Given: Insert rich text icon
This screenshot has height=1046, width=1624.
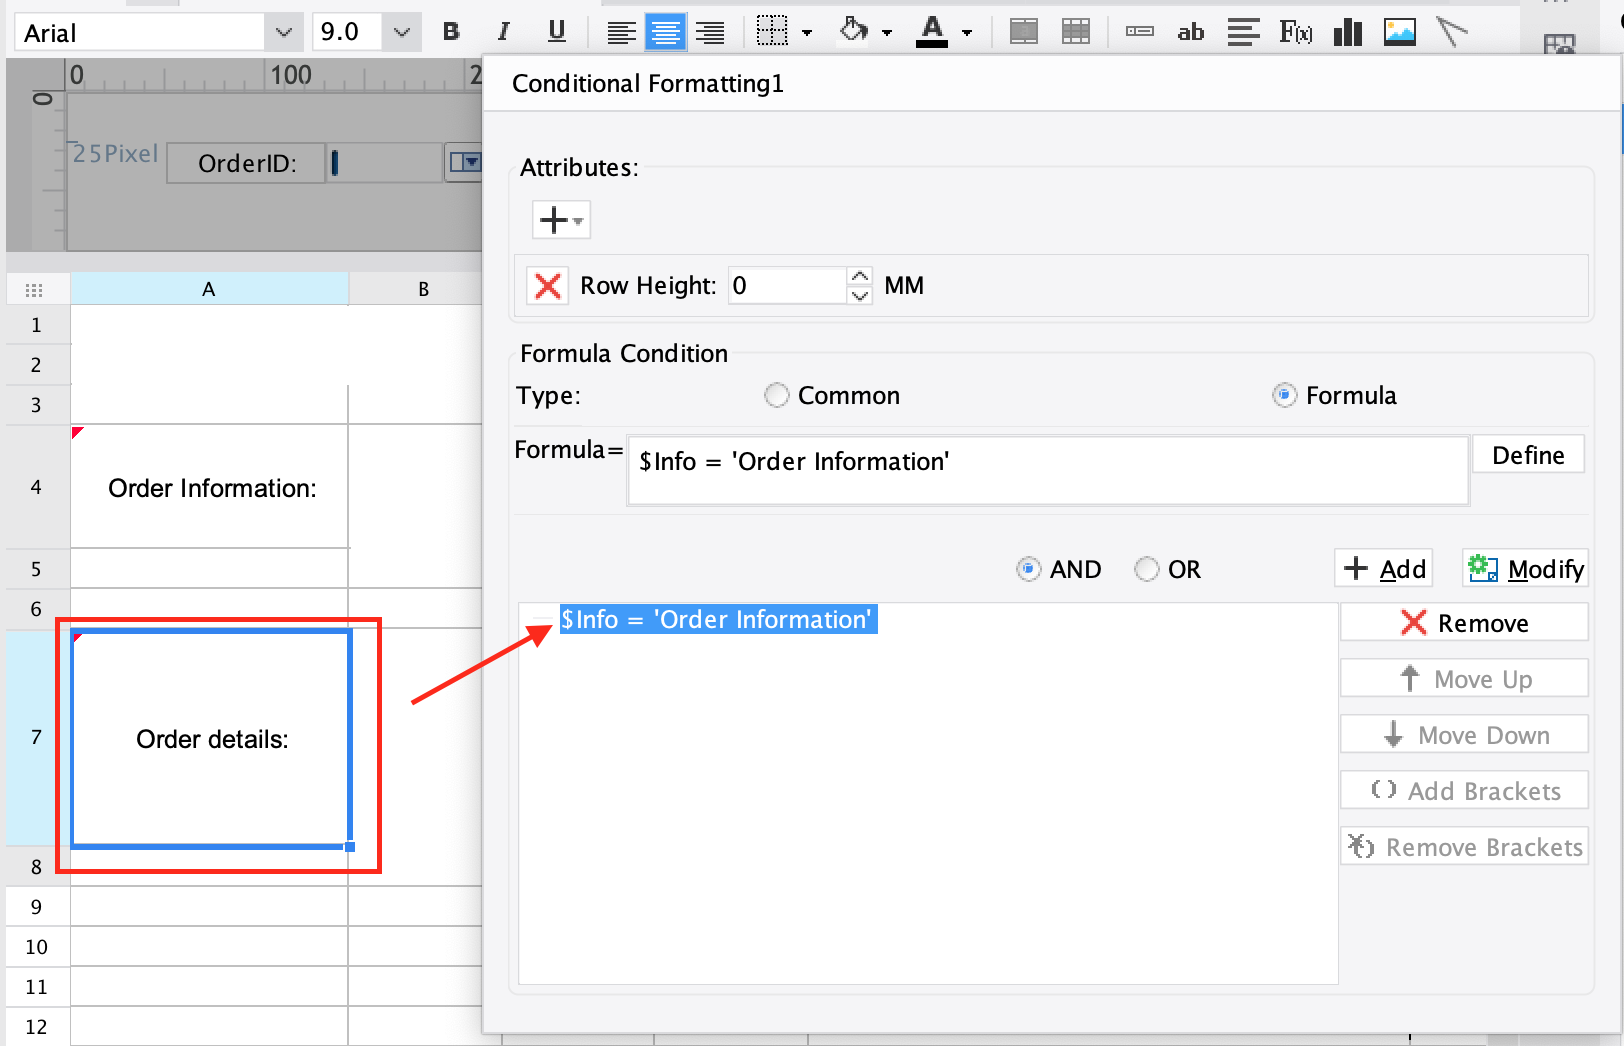Looking at the screenshot, I should coord(1243,32).
